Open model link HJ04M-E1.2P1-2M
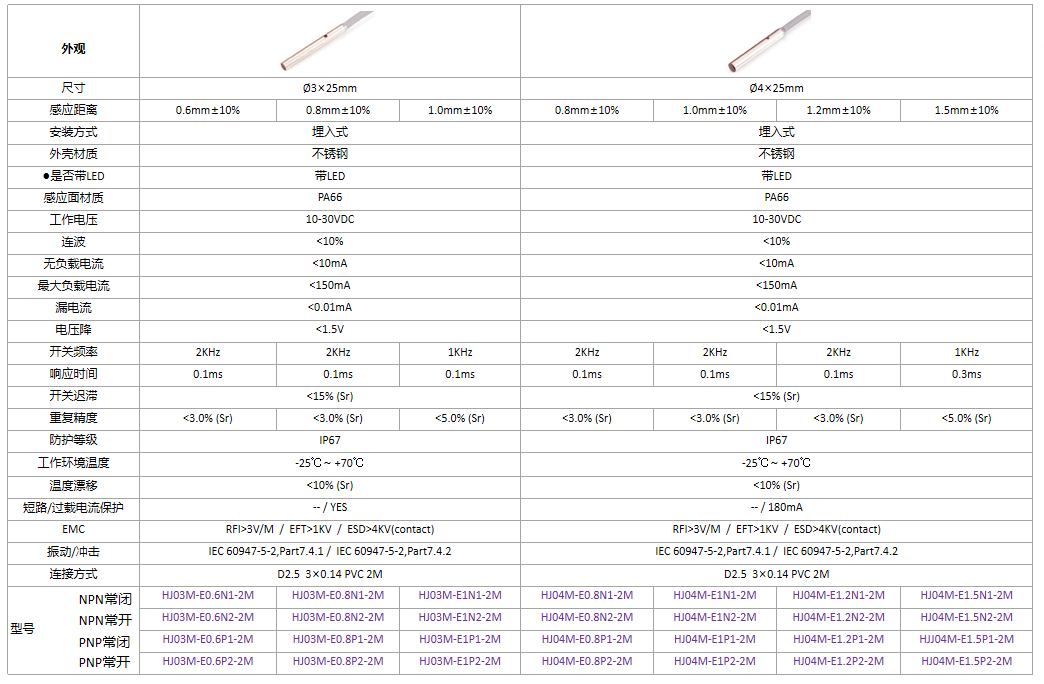Viewport: 1044px width, 684px height. 838,639
